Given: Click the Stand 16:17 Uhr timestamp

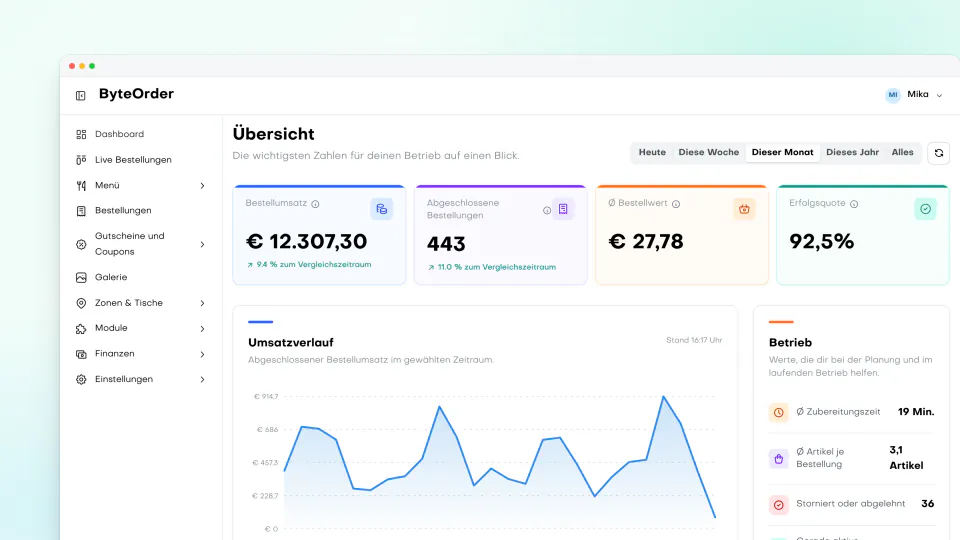Looking at the screenshot, I should (x=694, y=340).
